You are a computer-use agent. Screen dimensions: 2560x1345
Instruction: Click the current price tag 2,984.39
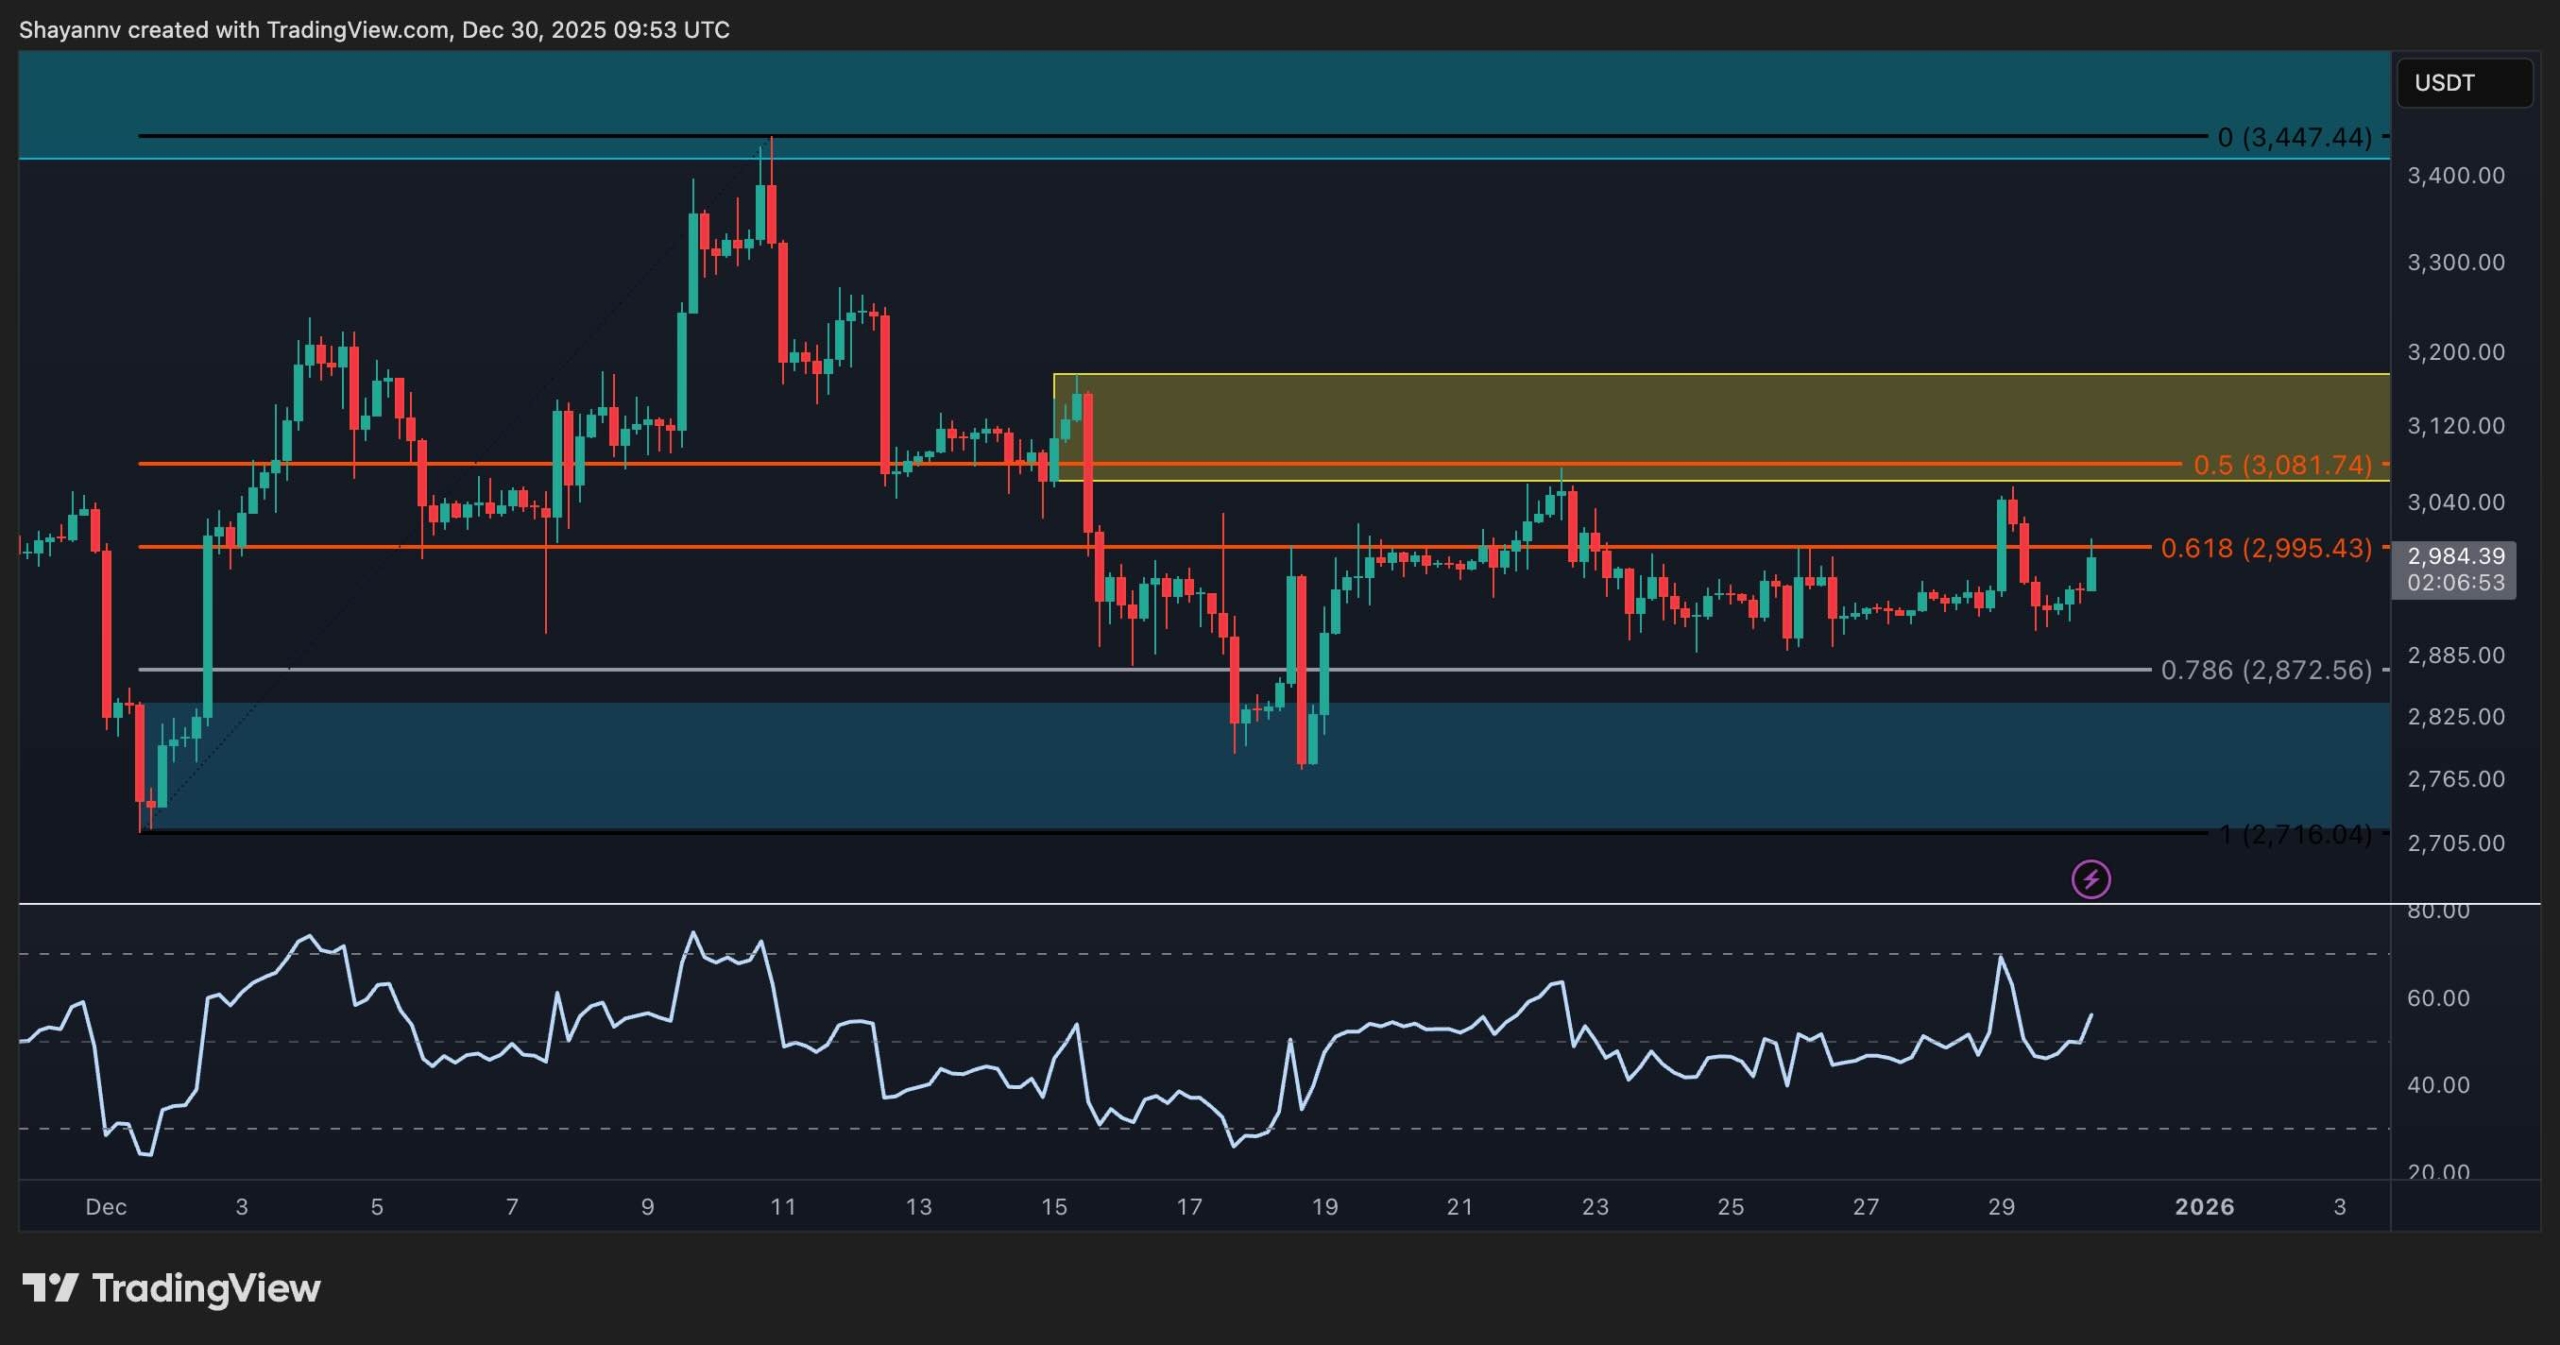point(2454,556)
